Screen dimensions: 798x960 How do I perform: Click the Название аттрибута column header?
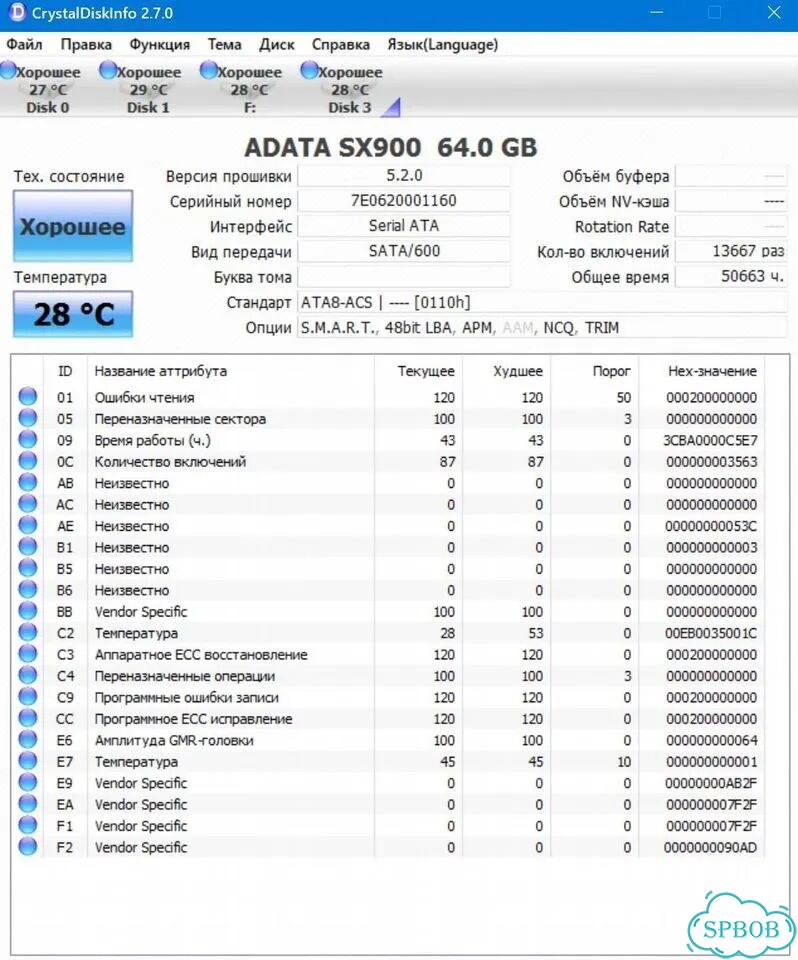click(x=160, y=371)
